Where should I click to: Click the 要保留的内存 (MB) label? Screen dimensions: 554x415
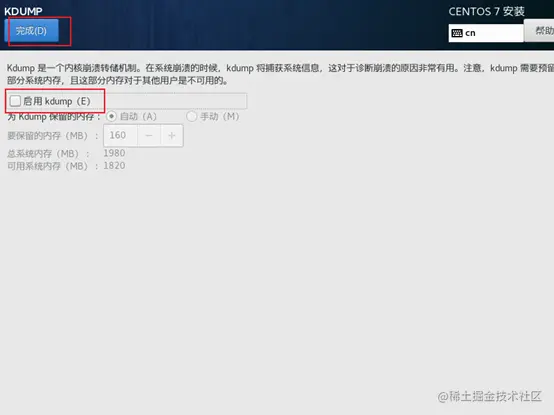tap(53, 136)
